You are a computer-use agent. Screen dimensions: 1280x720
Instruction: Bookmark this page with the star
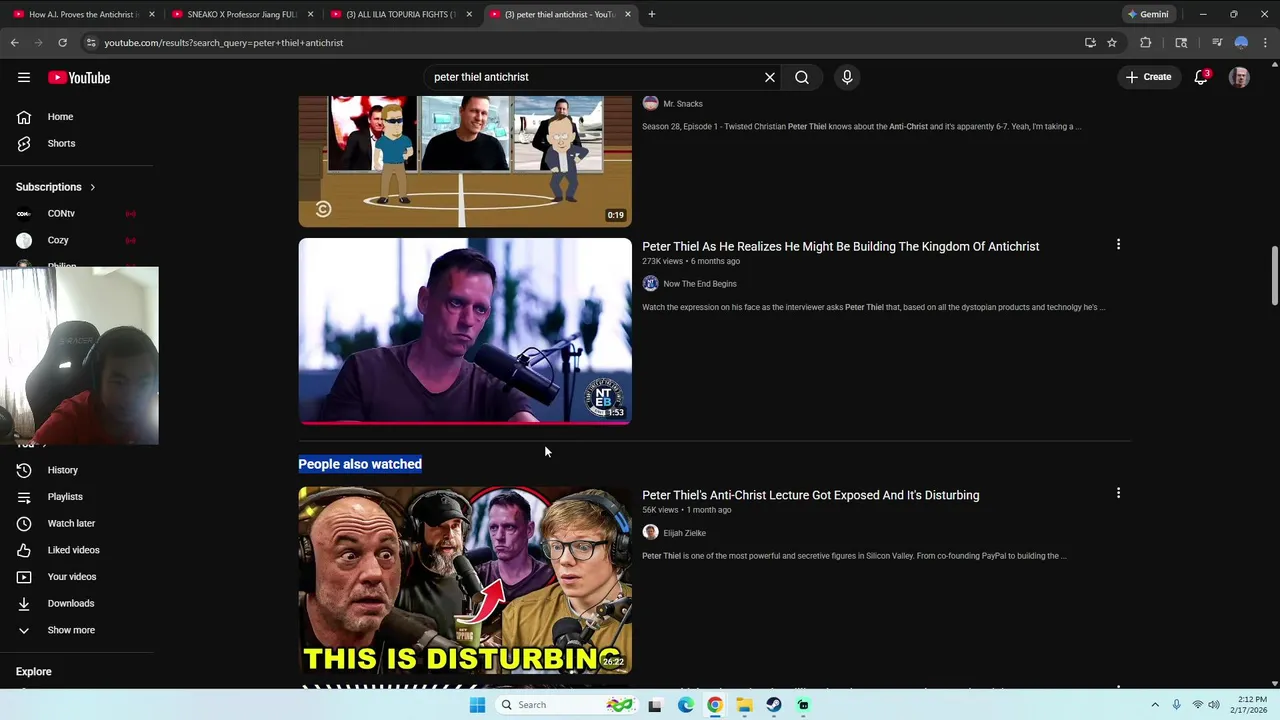(x=1112, y=43)
